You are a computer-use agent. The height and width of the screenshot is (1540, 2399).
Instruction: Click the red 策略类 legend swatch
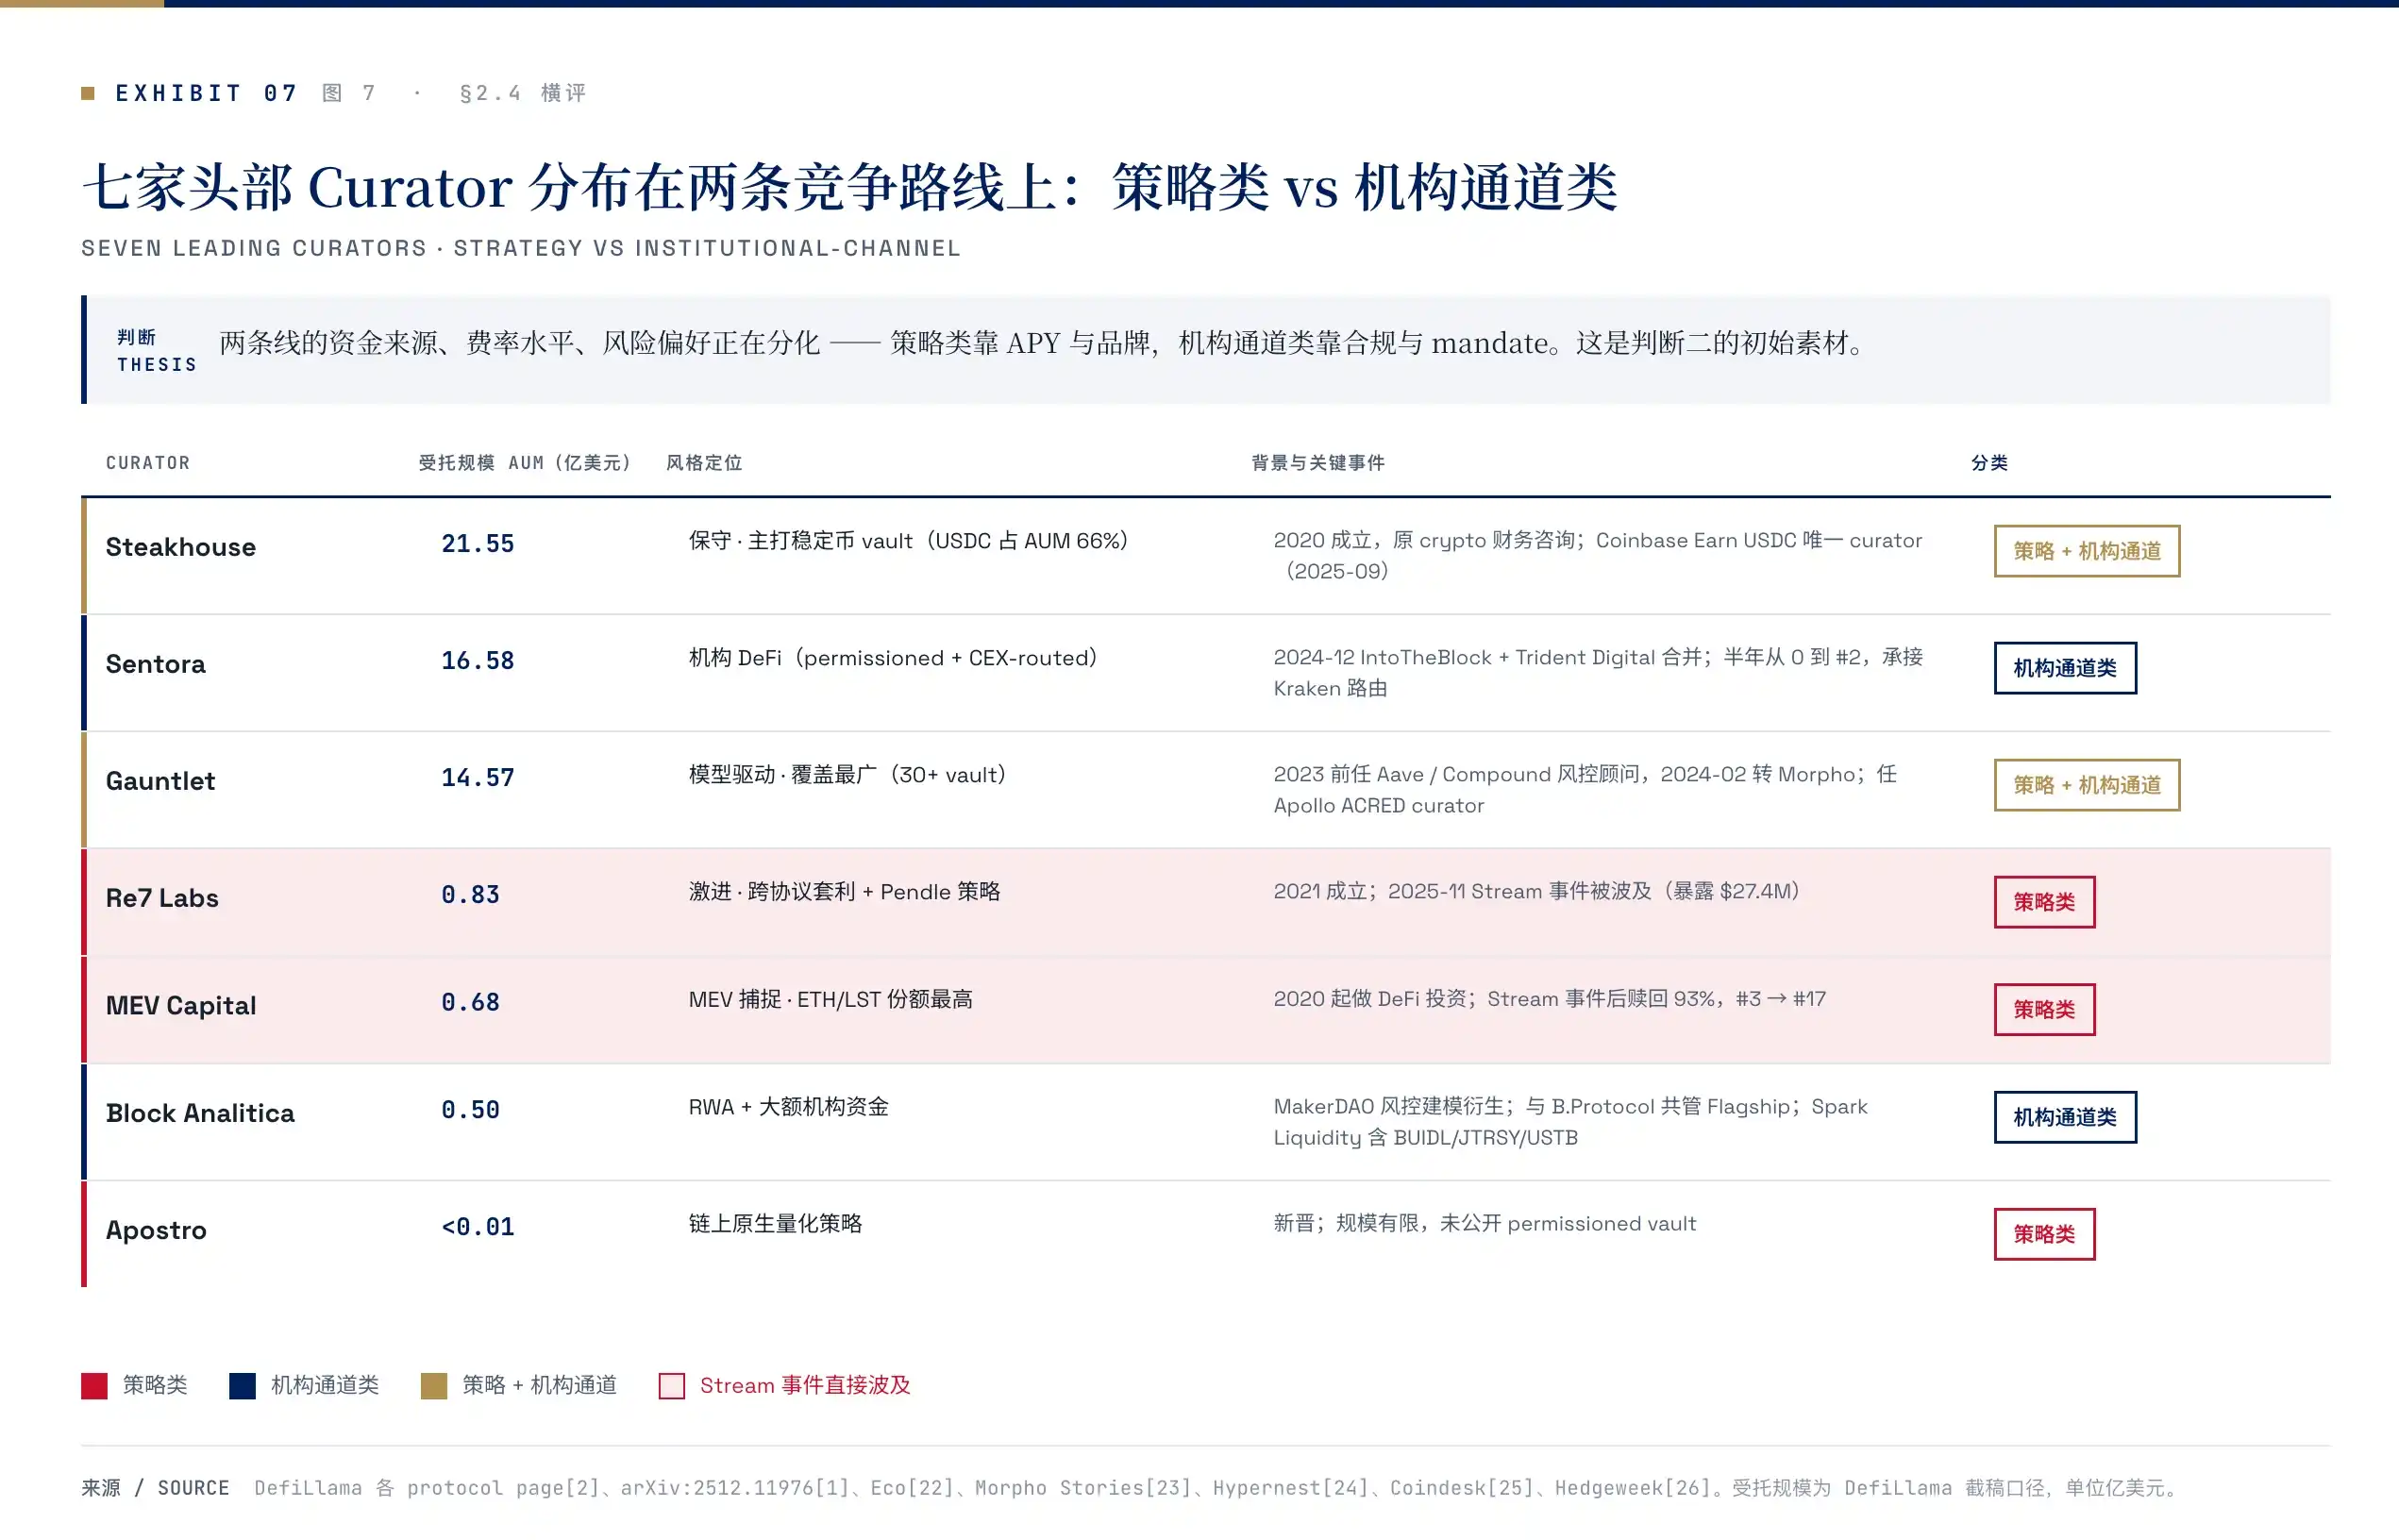pyautogui.click(x=94, y=1386)
